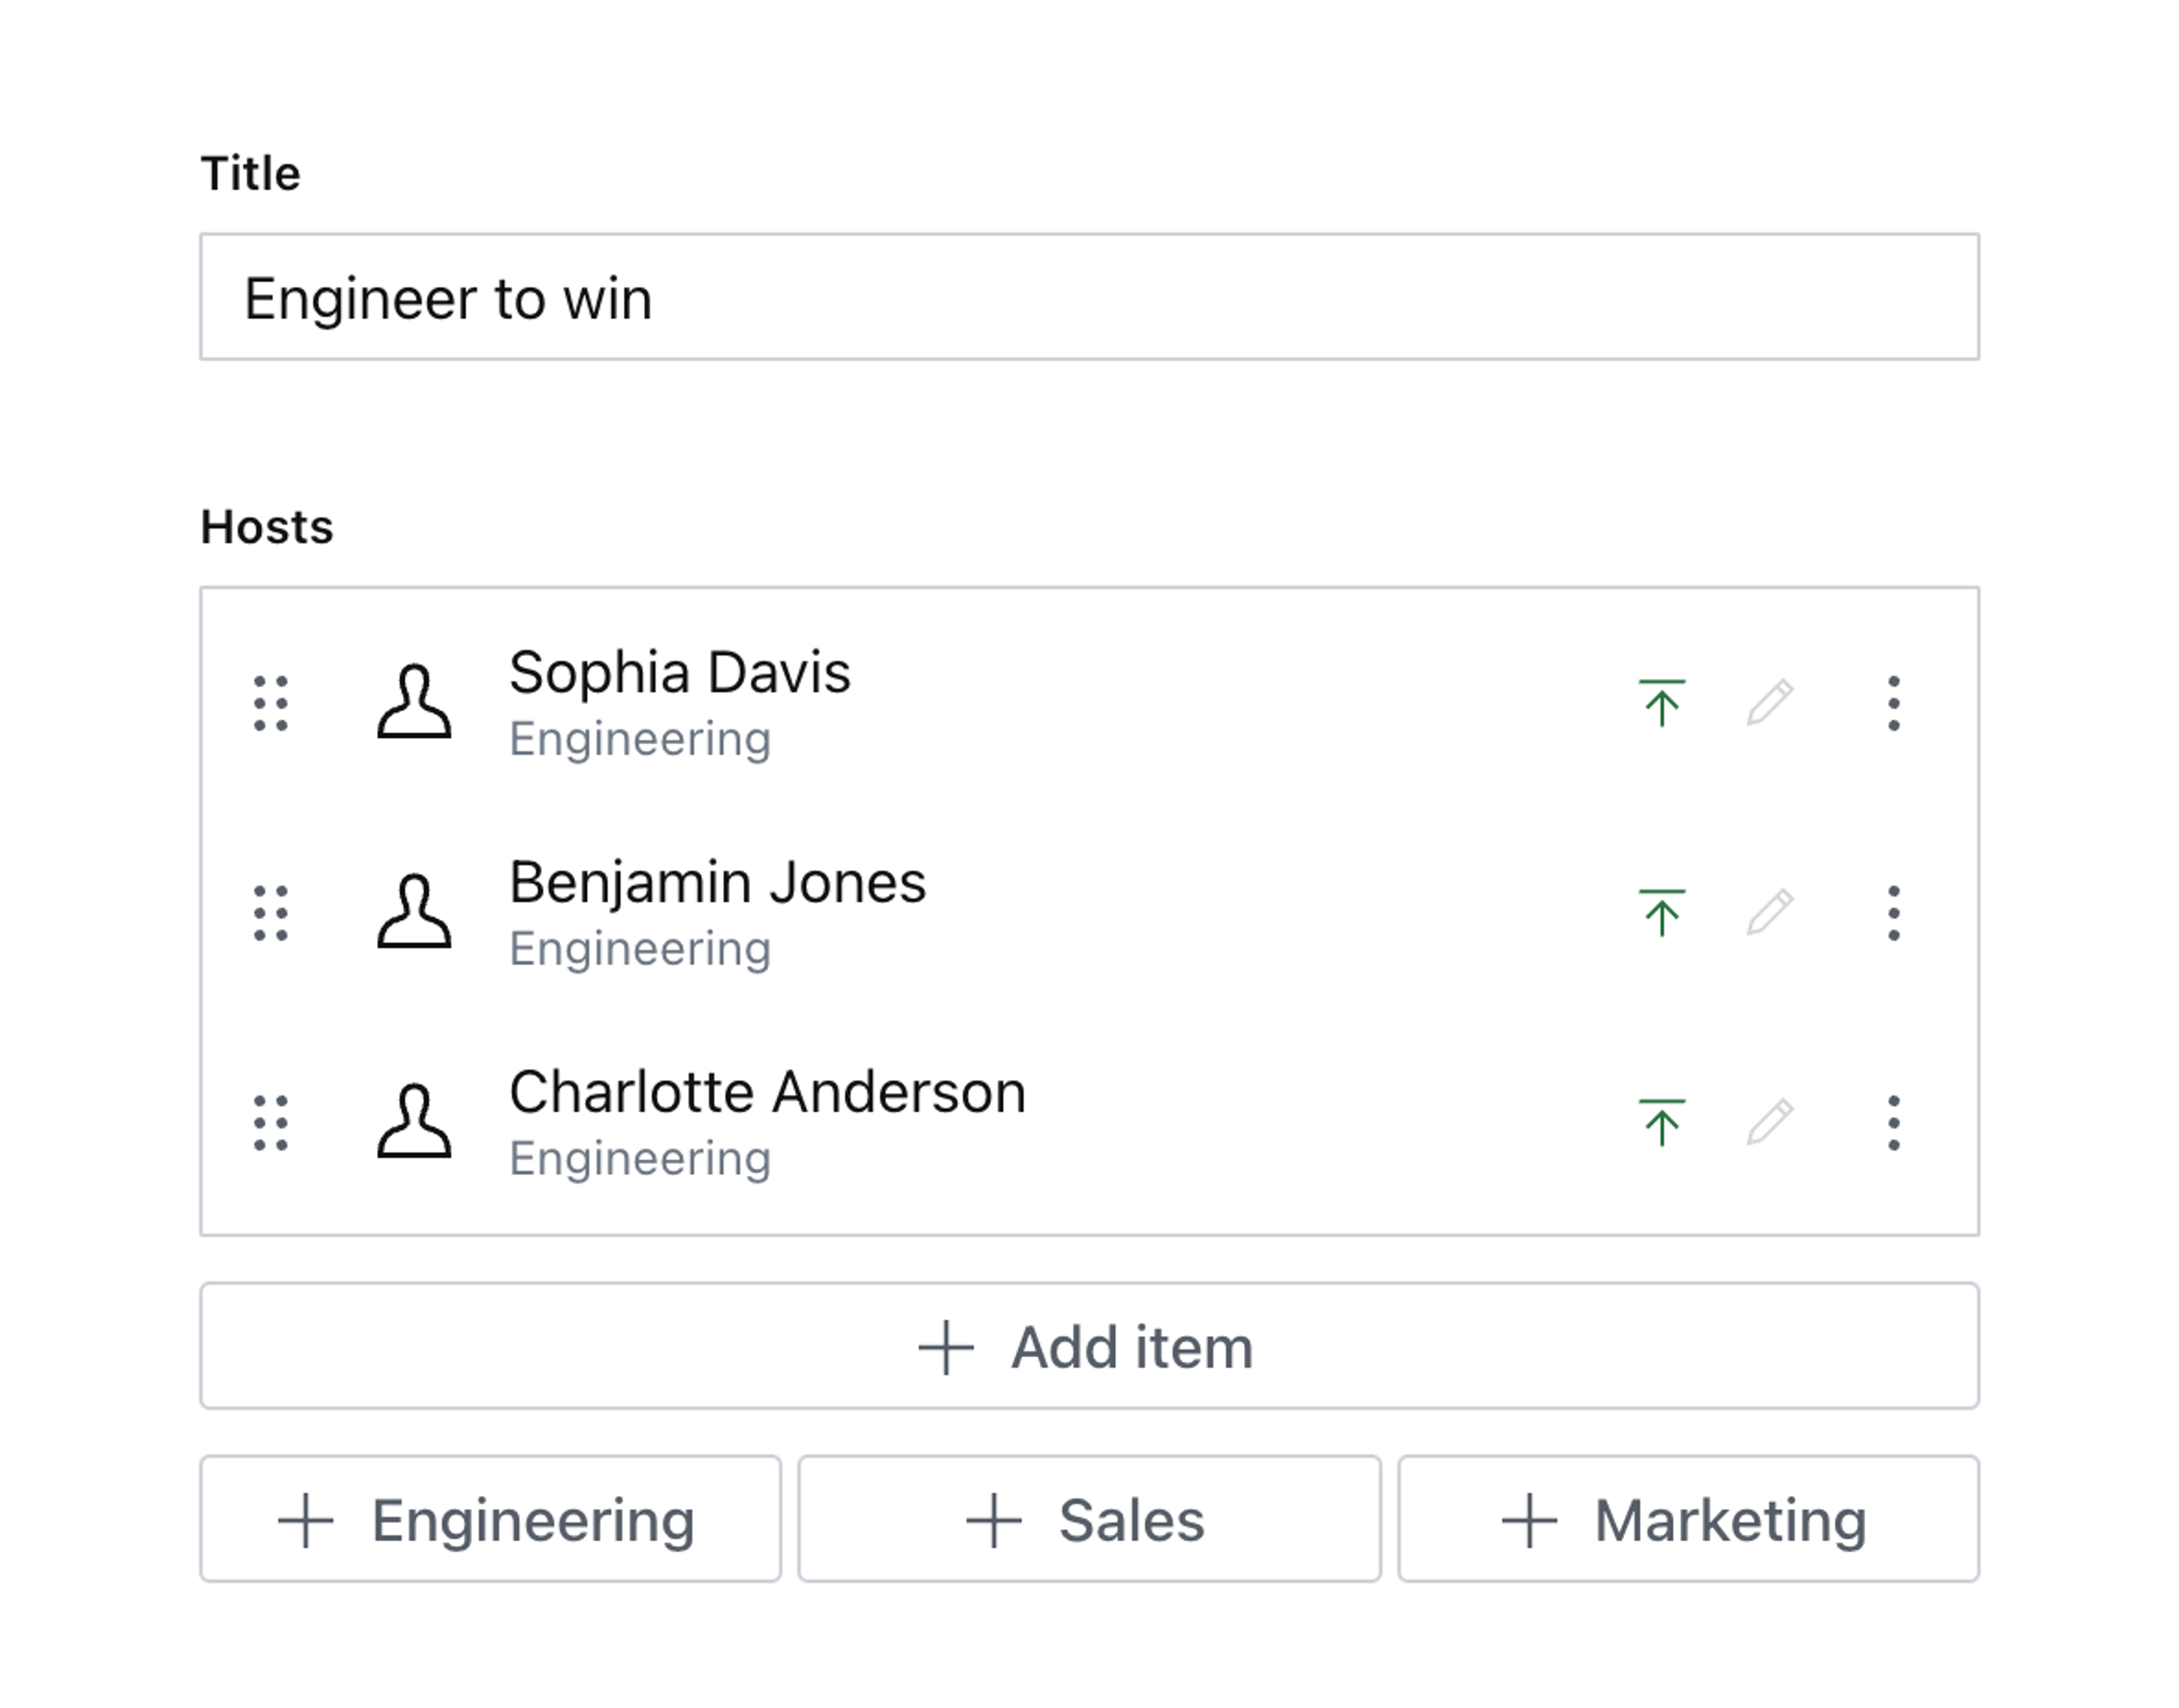Open the three-dot menu for Benjamin Jones

(1893, 913)
